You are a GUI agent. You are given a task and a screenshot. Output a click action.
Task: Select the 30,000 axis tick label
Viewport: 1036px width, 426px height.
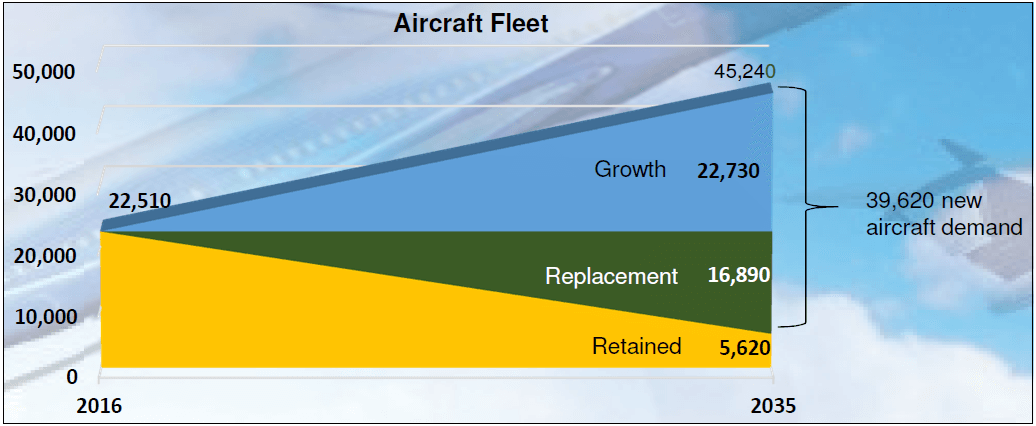click(x=45, y=194)
